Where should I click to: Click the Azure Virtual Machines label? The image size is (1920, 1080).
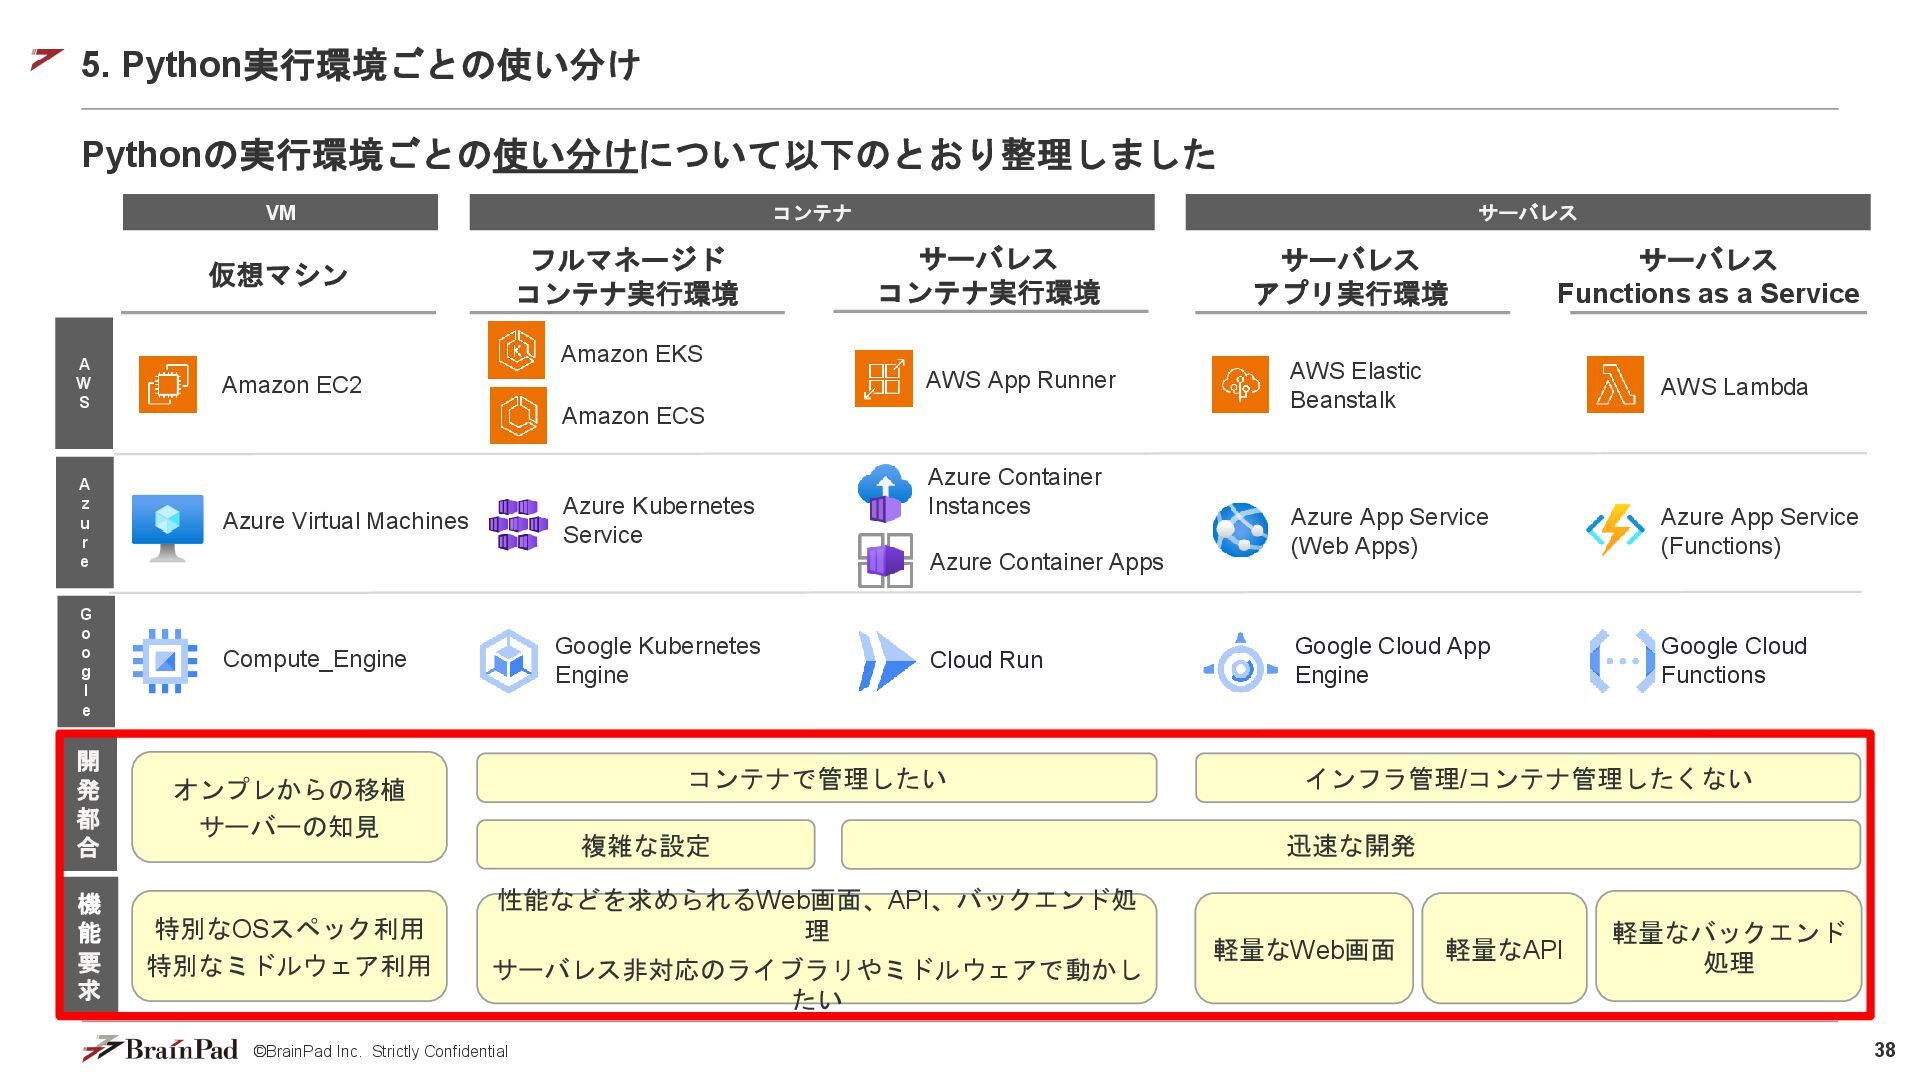[345, 521]
